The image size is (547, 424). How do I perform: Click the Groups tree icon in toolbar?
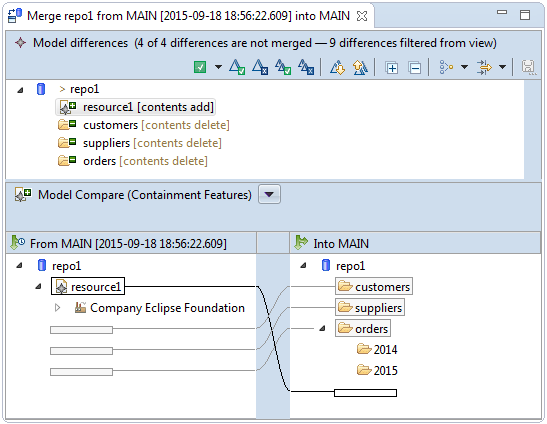tap(446, 67)
